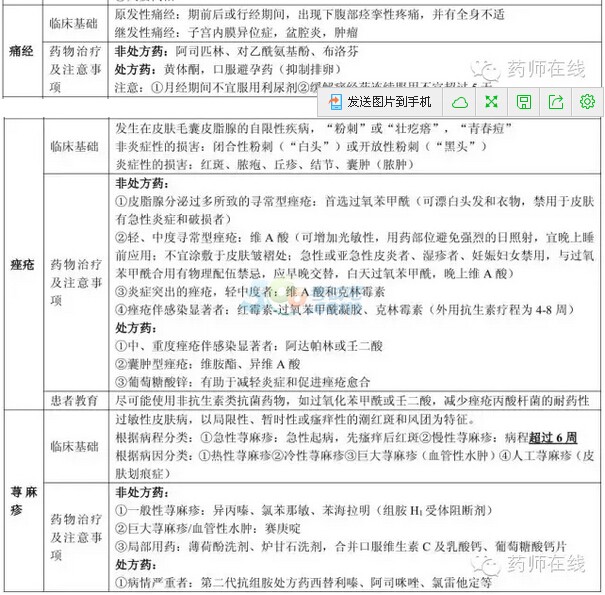Click the 临床基础 cell in the 荨麻疹 section
605x595 pixels.
tap(75, 446)
